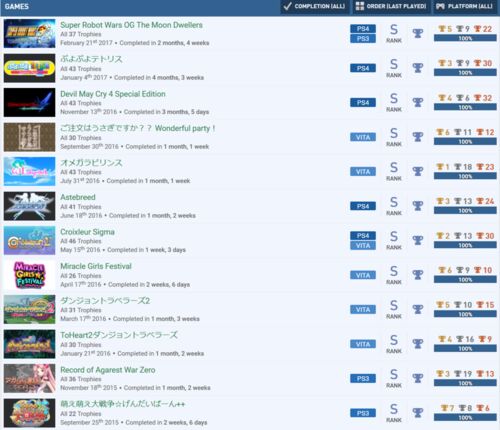Click the silver trophy count 19 for Record of Agarest

coord(463,374)
